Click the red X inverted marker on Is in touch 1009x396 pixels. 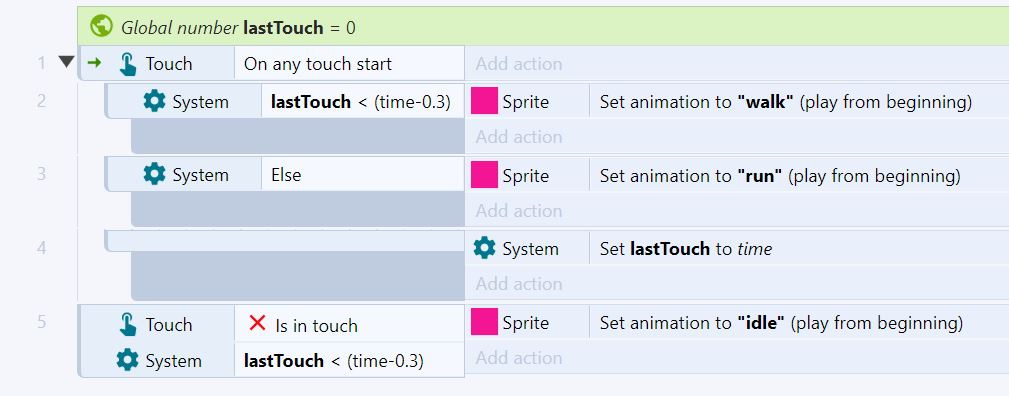(257, 323)
